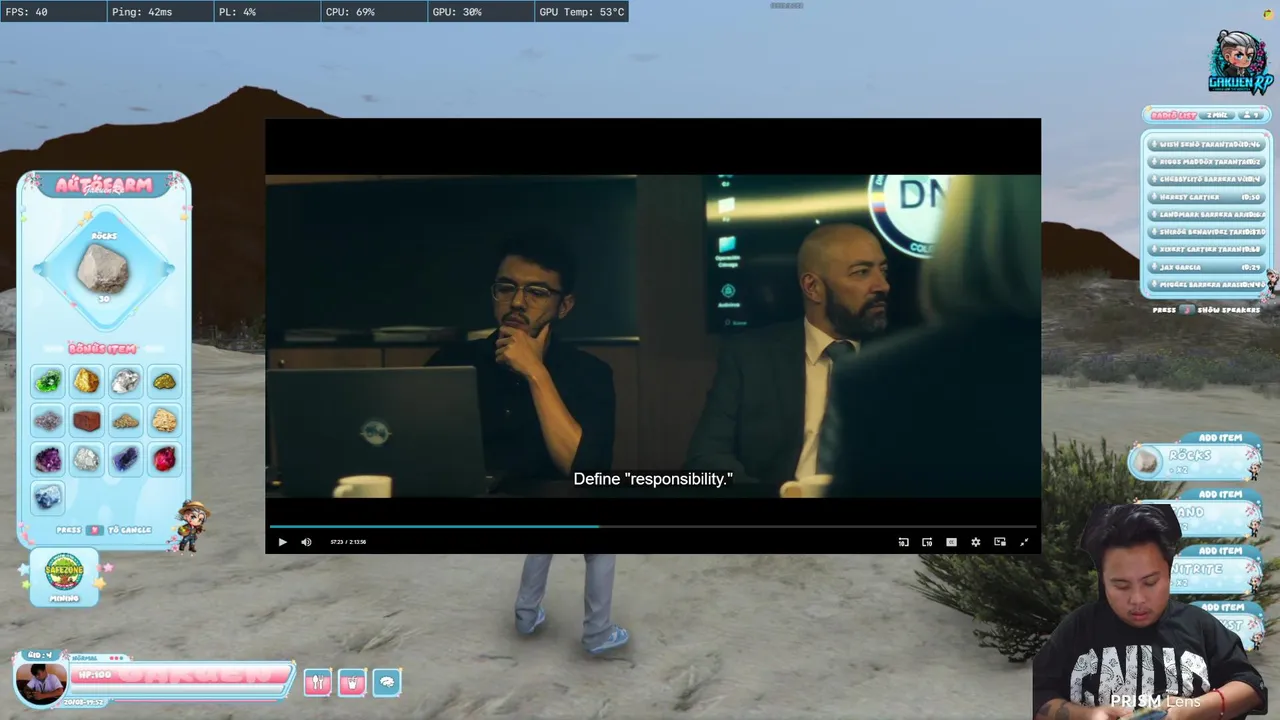The width and height of the screenshot is (1280, 720).
Task: Open video player settings gear
Action: 975,542
